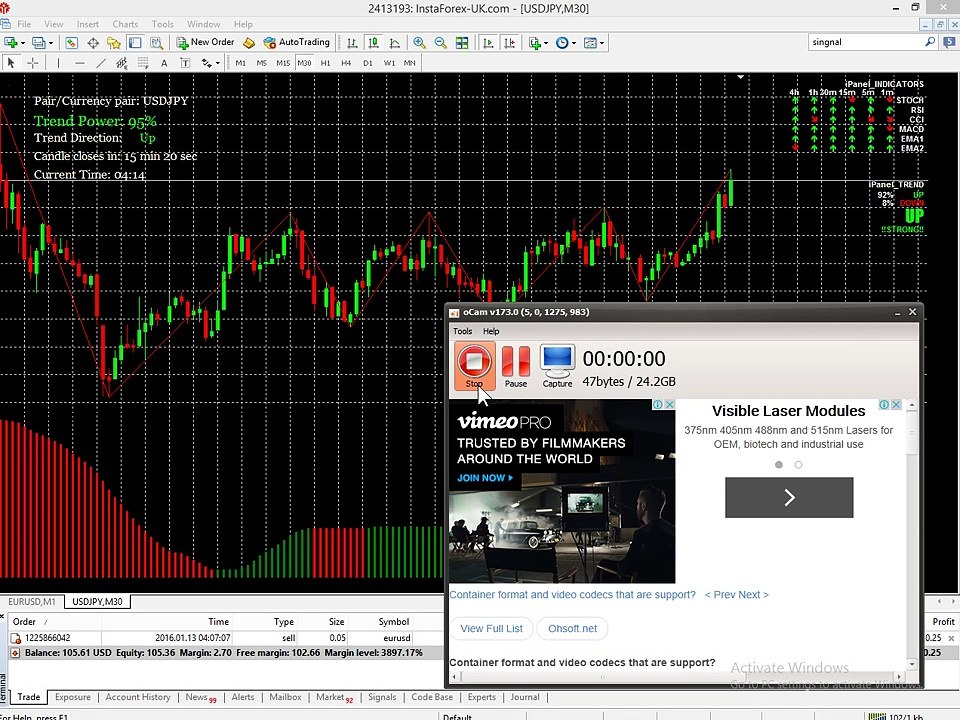This screenshot has width=960, height=720.
Task: Open the Strategy Tester icon
Action: (x=157, y=42)
